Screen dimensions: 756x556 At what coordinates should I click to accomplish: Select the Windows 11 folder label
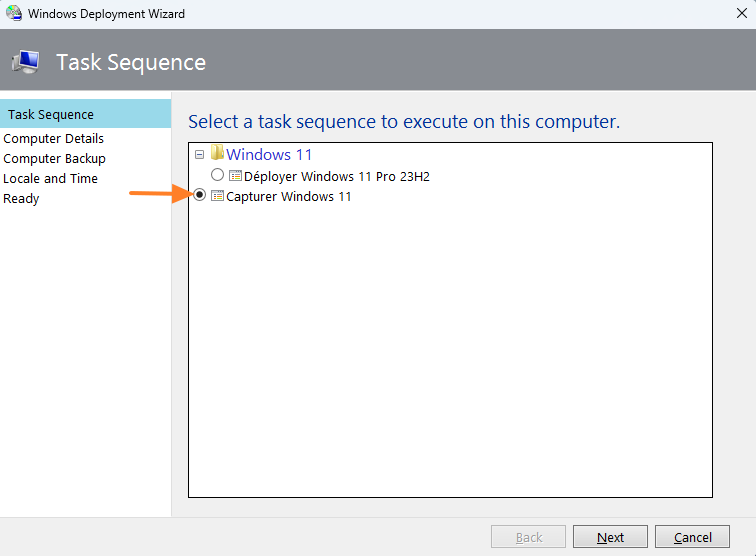point(269,155)
